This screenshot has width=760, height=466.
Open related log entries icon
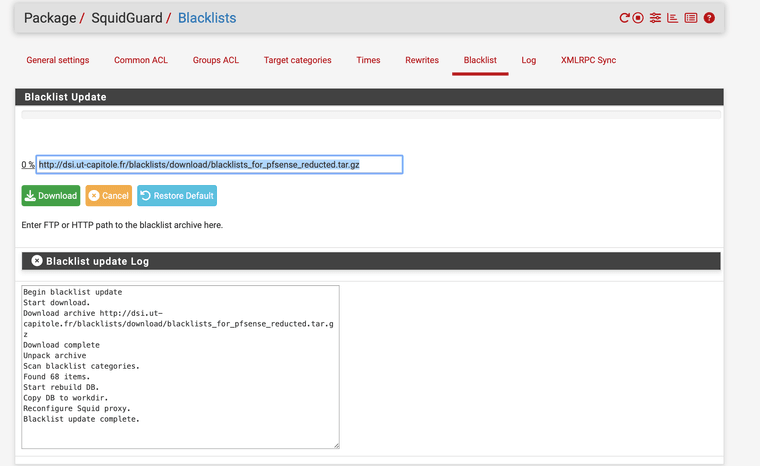[690, 18]
